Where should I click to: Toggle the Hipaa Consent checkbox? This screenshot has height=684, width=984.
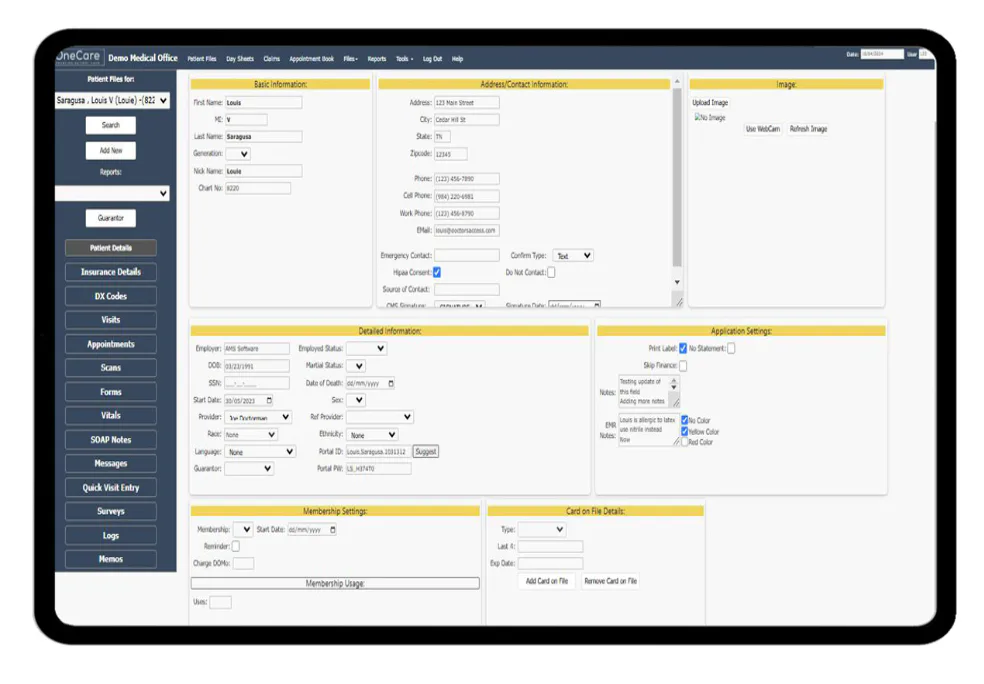[x=437, y=272]
